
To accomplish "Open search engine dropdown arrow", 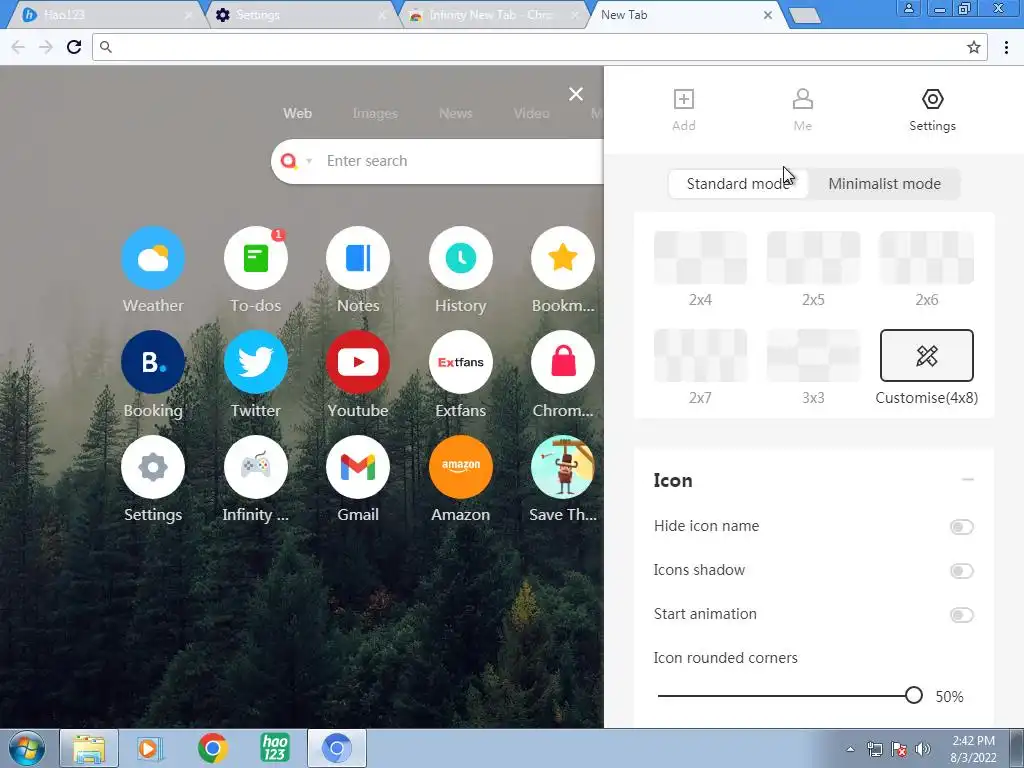I will click(309, 161).
